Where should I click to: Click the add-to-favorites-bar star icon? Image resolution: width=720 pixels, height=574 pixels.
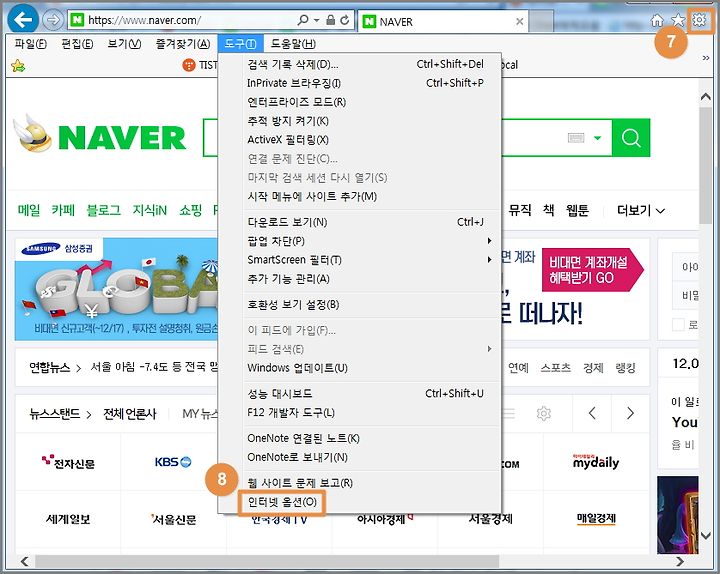[18, 66]
